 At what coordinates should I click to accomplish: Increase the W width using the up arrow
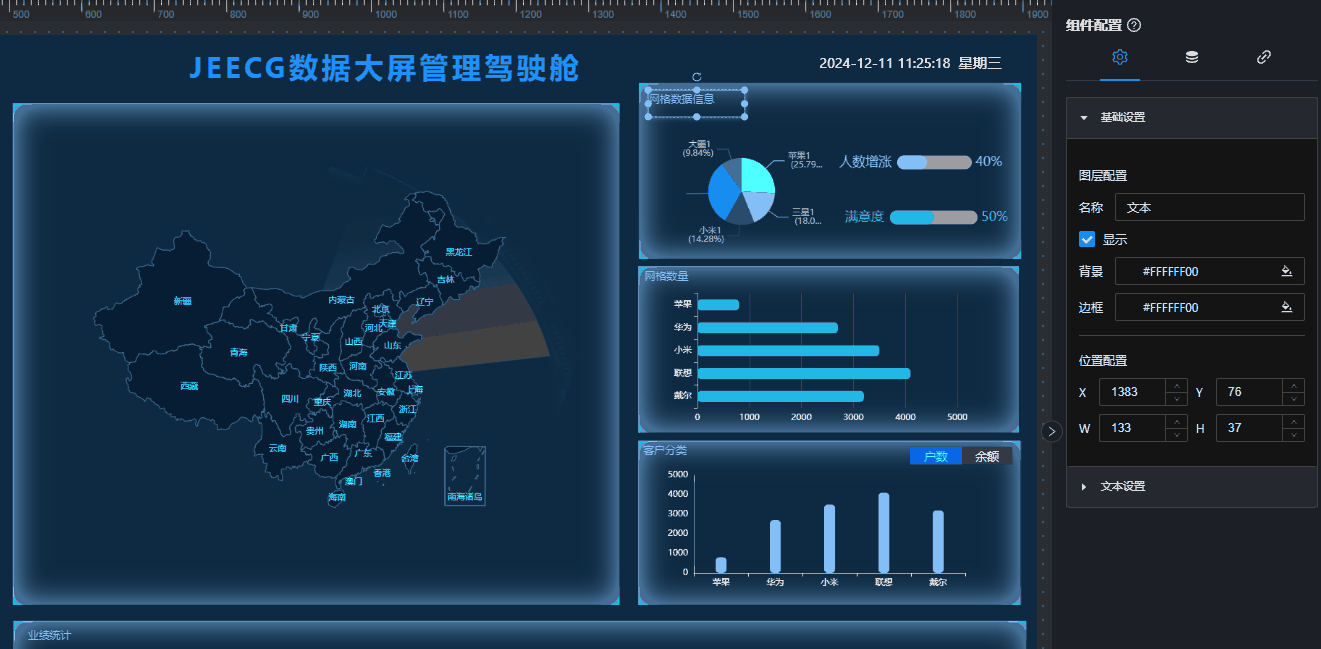[x=1177, y=422]
